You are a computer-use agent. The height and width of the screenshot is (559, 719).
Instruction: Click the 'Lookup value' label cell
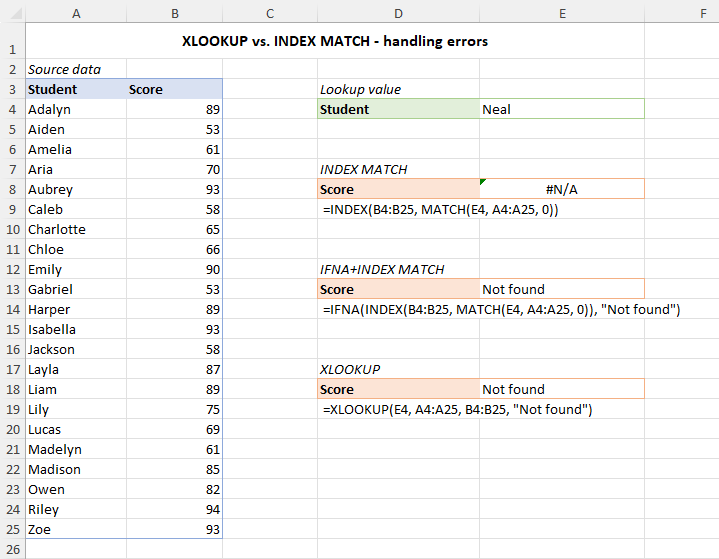398,89
